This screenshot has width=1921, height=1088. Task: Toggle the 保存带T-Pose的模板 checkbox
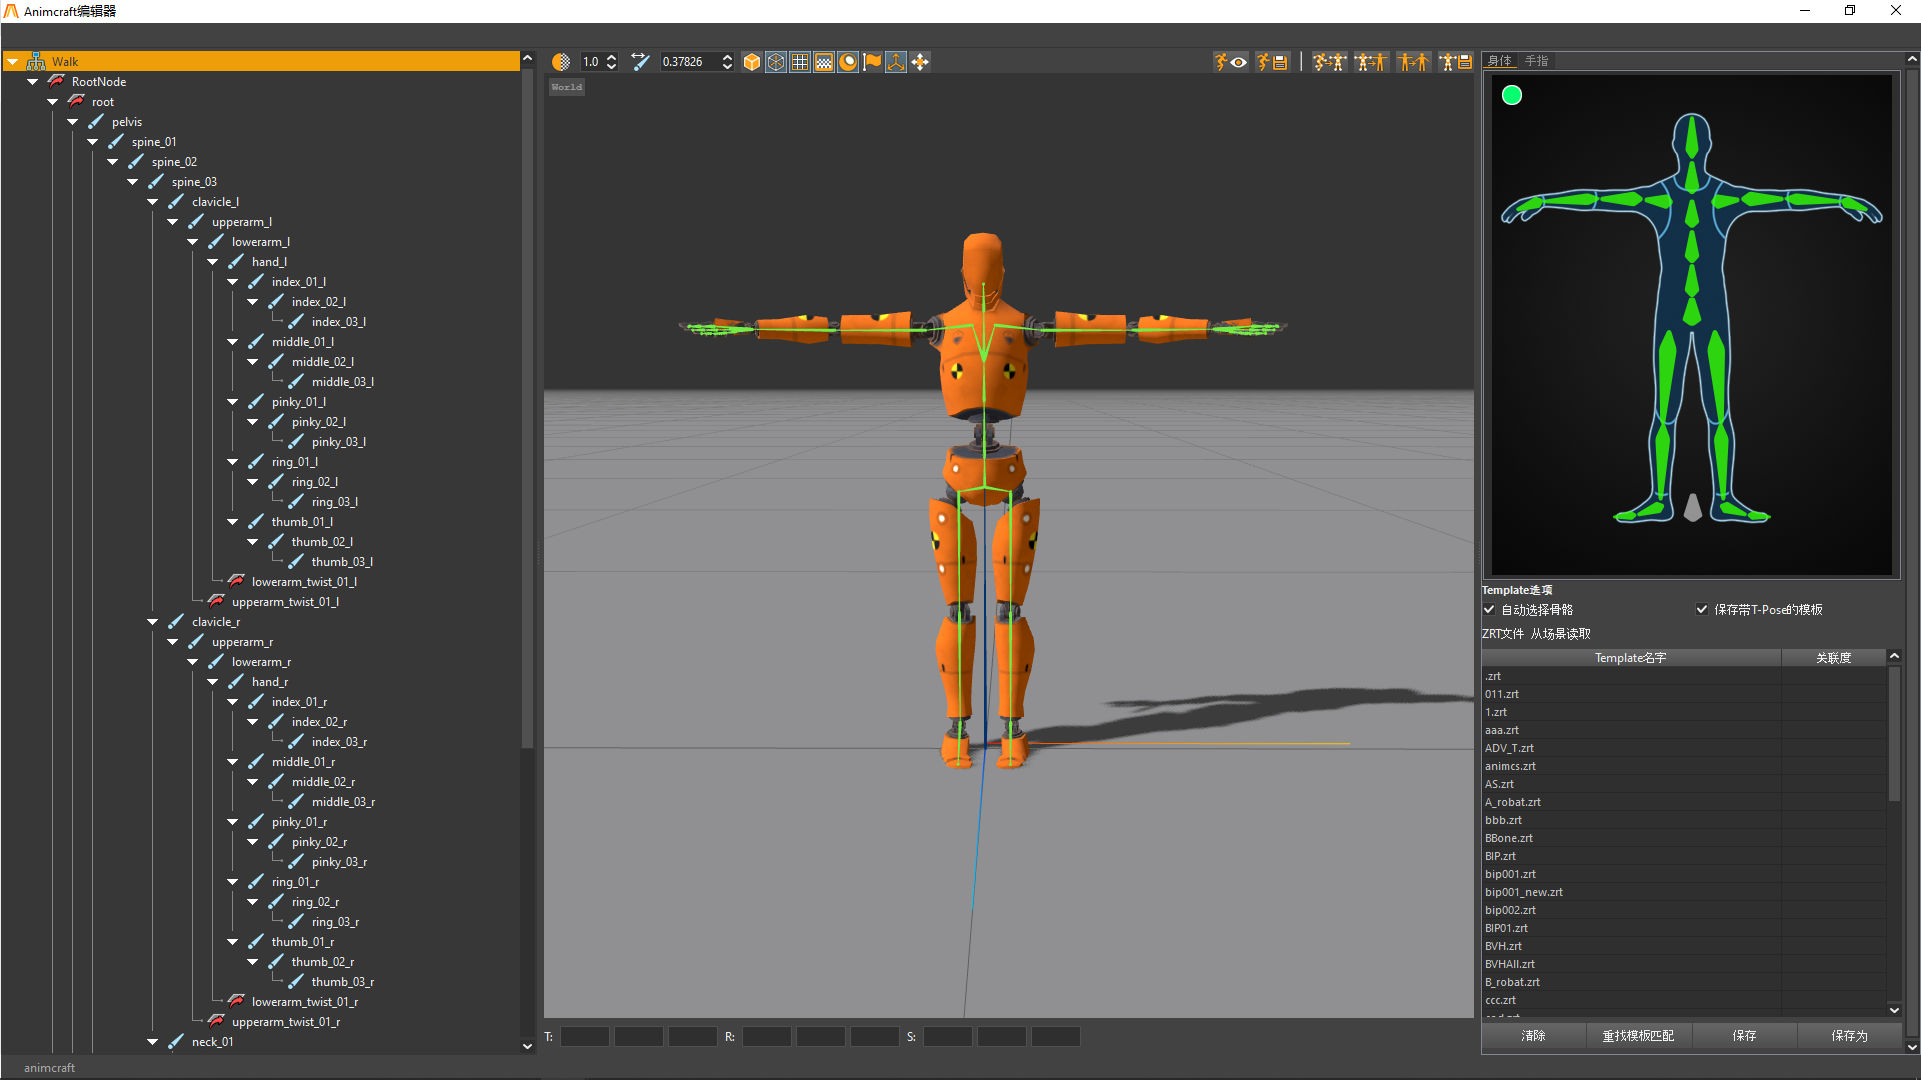pos(1702,609)
